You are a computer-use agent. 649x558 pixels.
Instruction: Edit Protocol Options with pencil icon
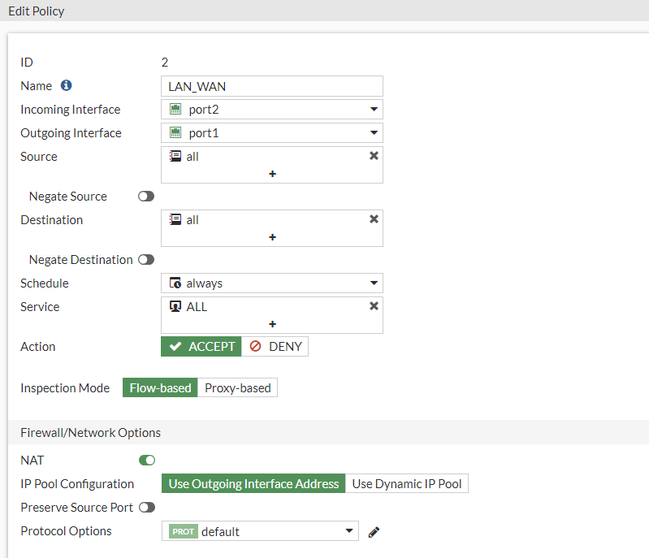coord(374,532)
